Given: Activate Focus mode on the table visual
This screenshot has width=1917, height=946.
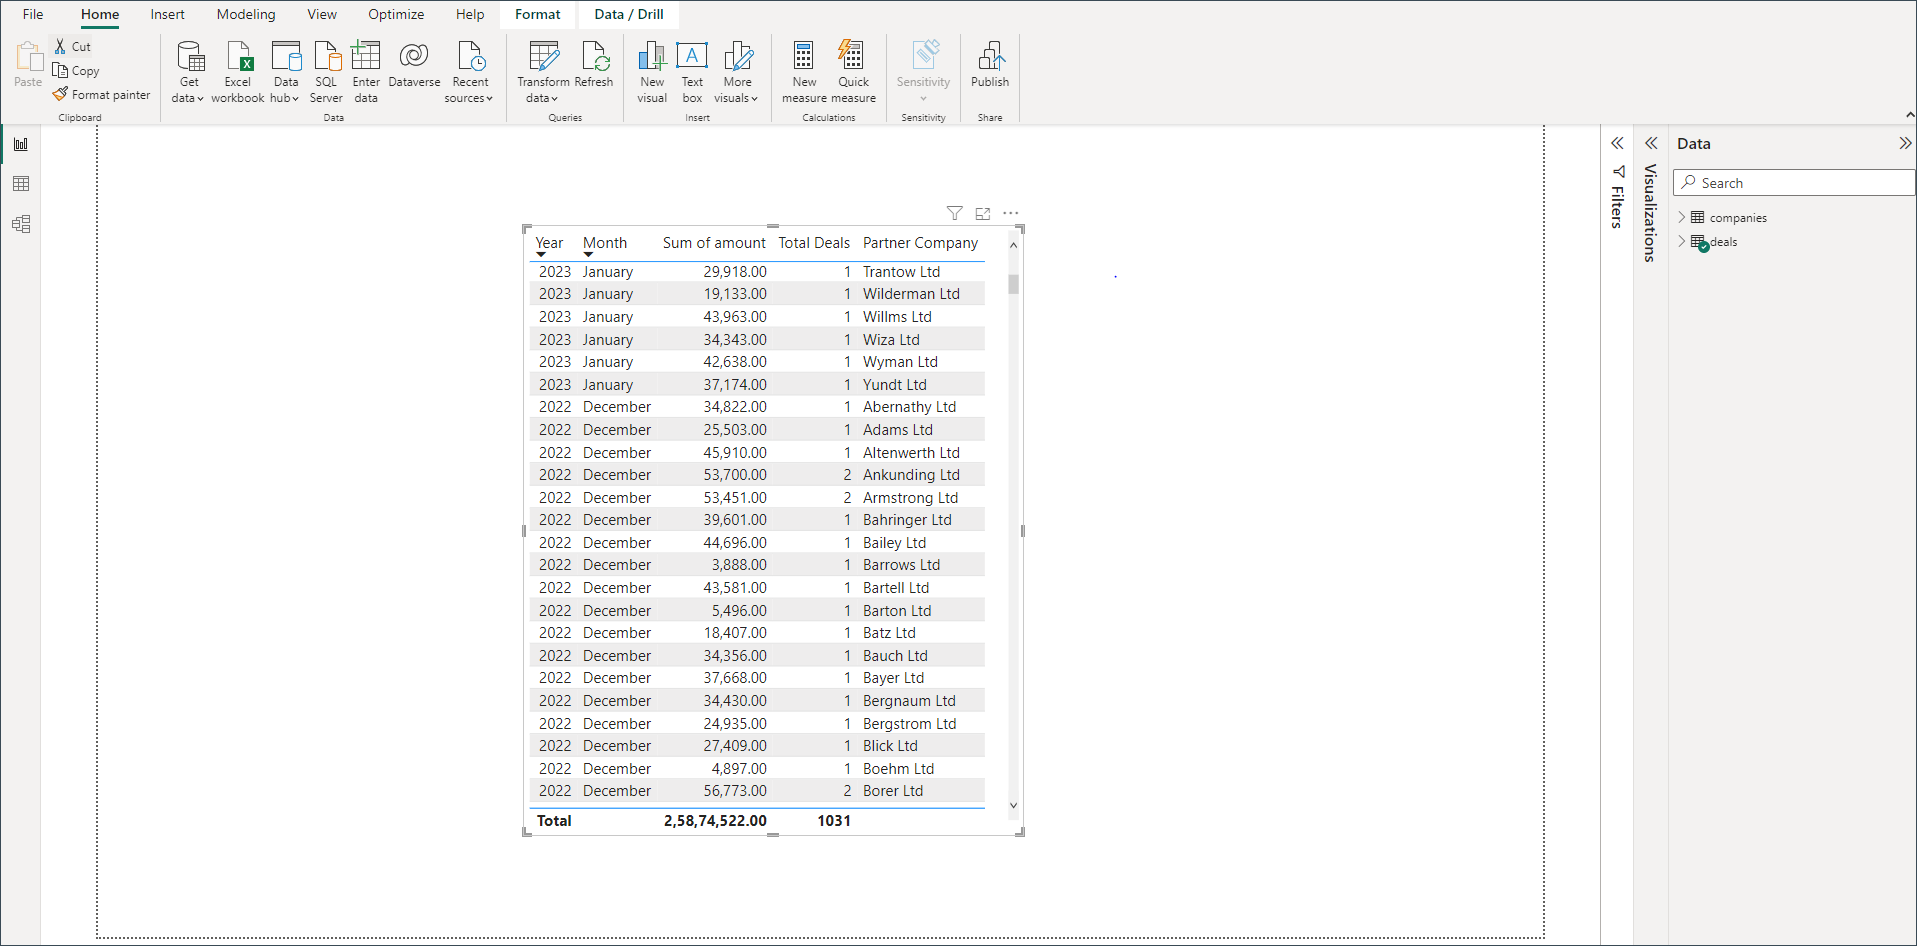Looking at the screenshot, I should click(983, 213).
